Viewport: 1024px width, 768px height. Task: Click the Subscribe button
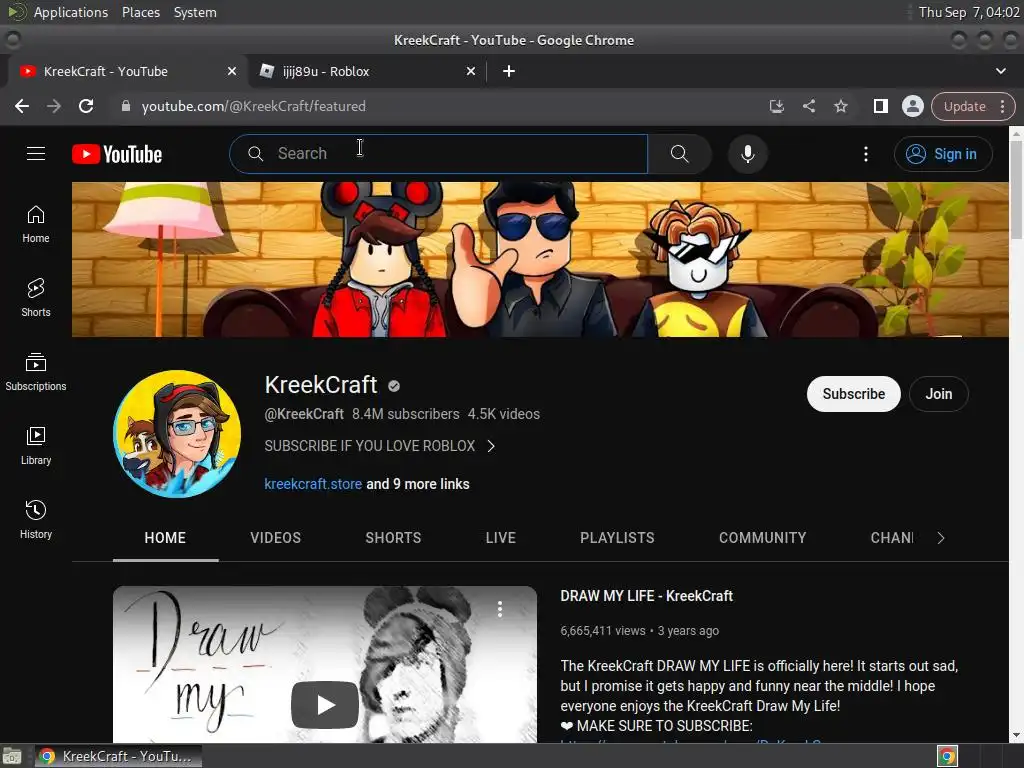coord(854,394)
